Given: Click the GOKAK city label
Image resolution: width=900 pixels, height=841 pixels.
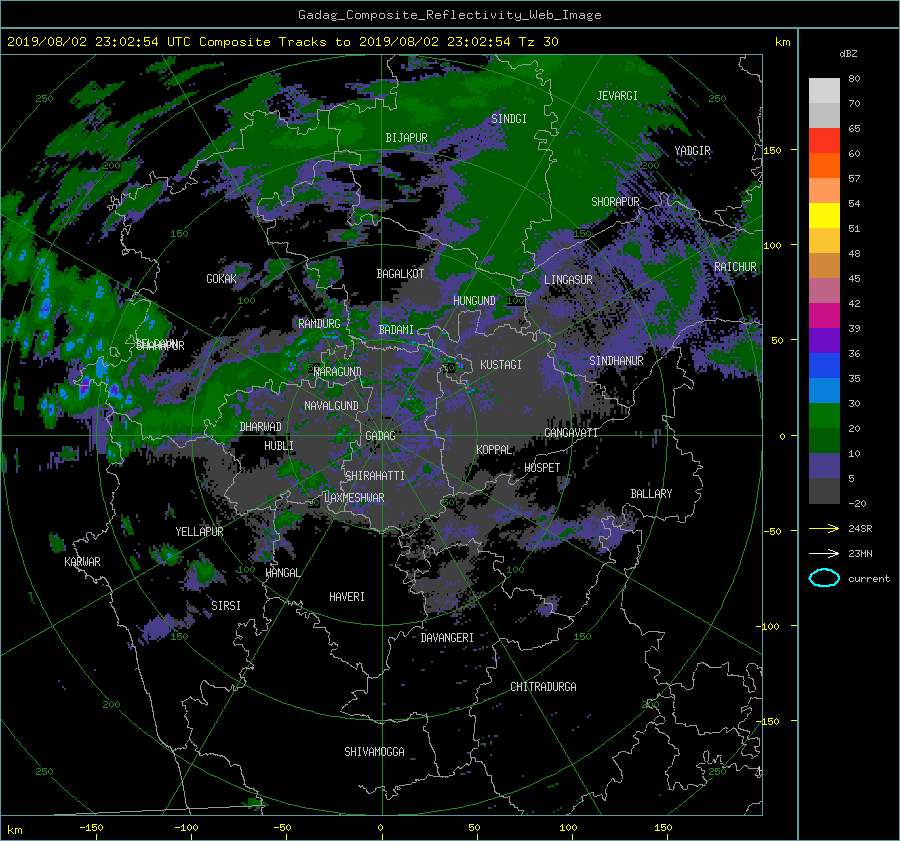Looking at the screenshot, I should 221,279.
